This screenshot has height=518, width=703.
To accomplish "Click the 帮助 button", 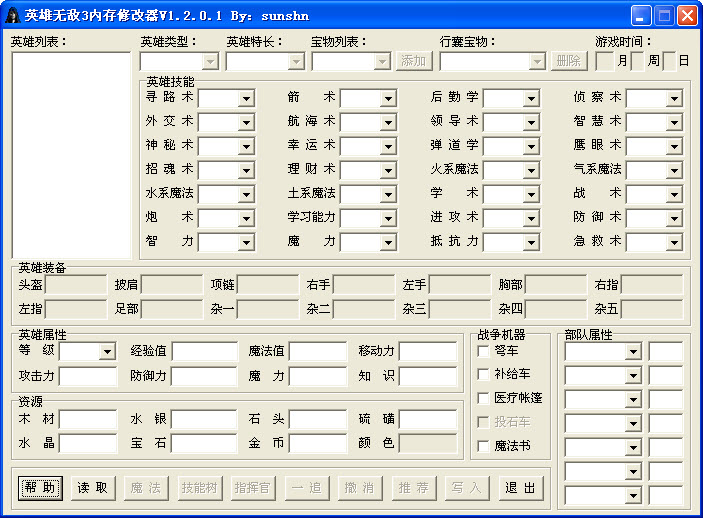I will pos(40,488).
